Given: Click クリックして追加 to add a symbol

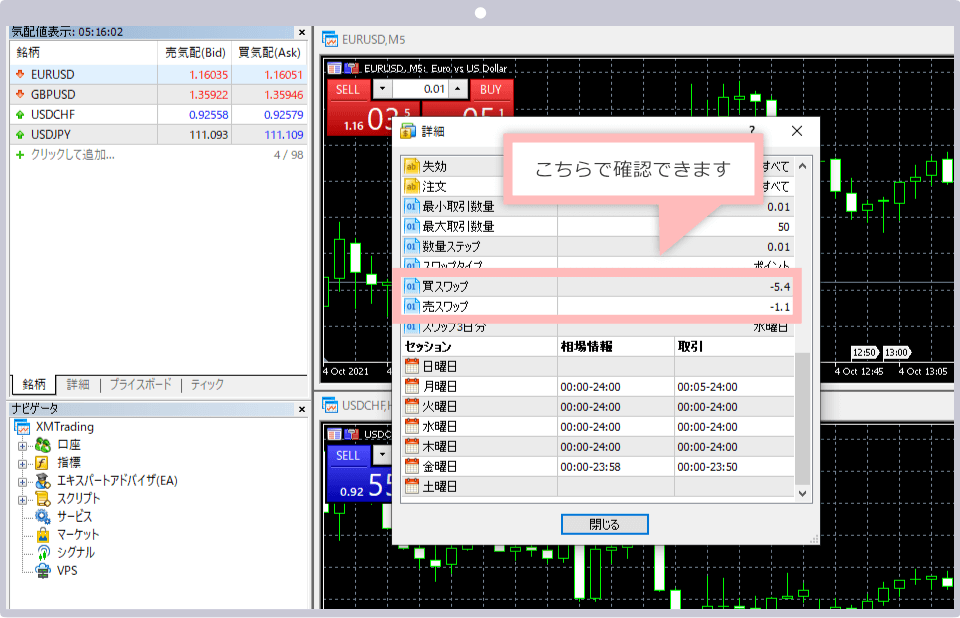Looking at the screenshot, I should click(x=72, y=155).
